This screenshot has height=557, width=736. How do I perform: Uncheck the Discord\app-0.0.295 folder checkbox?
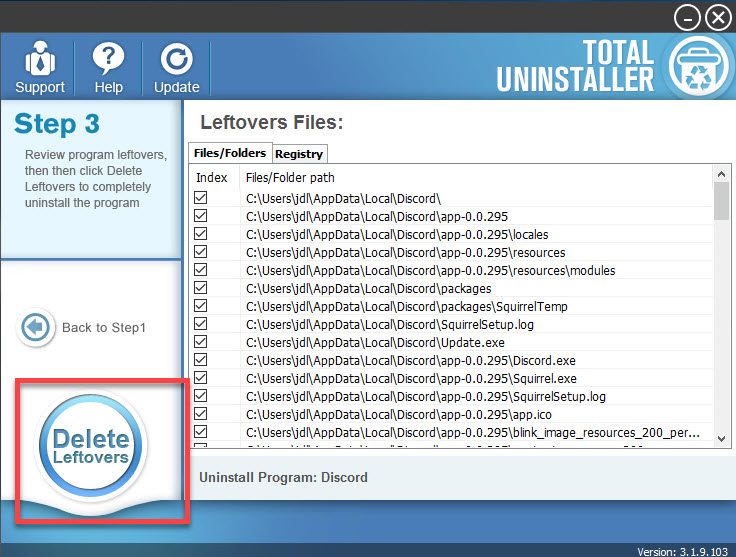(200, 216)
